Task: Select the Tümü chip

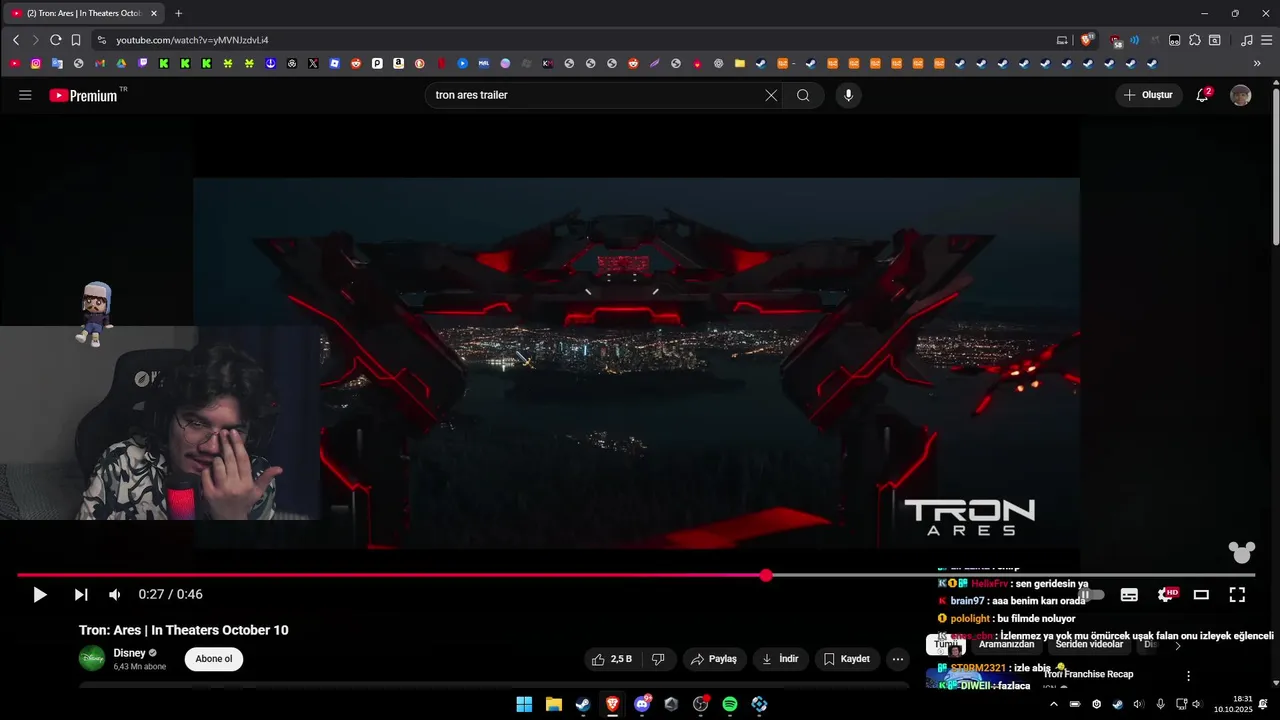Action: pyautogui.click(x=946, y=645)
